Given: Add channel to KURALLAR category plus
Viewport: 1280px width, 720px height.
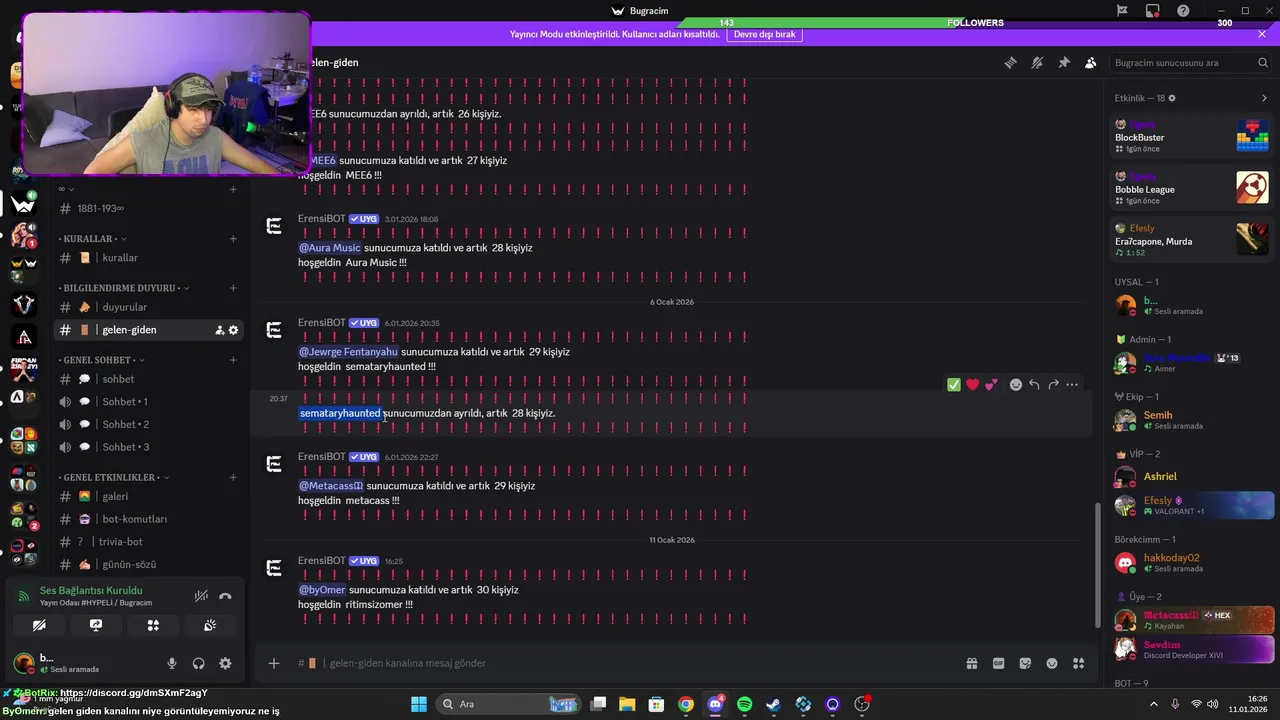Looking at the screenshot, I should pyautogui.click(x=233, y=239).
